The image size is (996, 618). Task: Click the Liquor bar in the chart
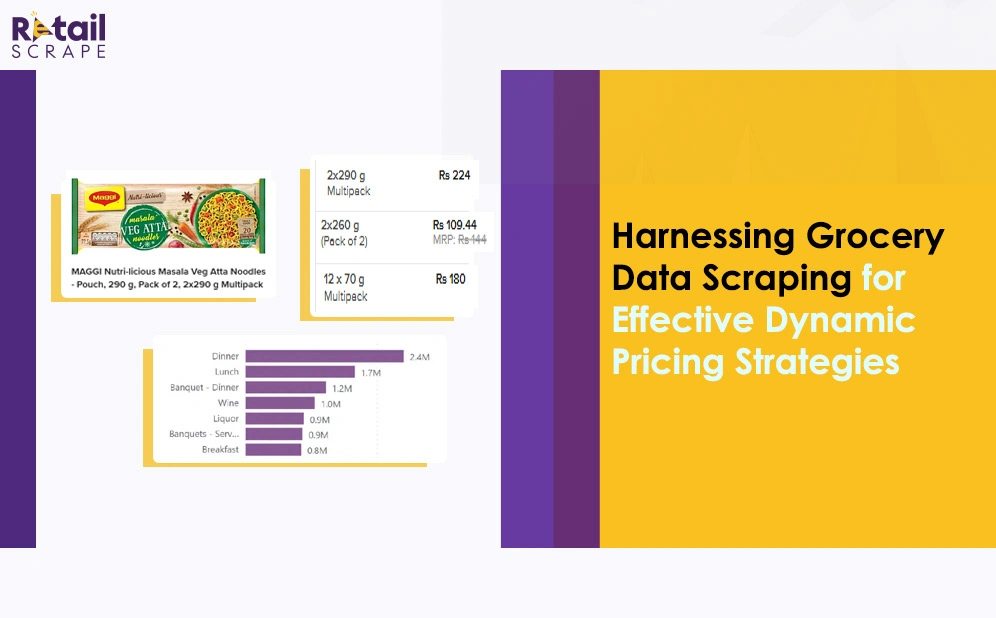[274, 419]
